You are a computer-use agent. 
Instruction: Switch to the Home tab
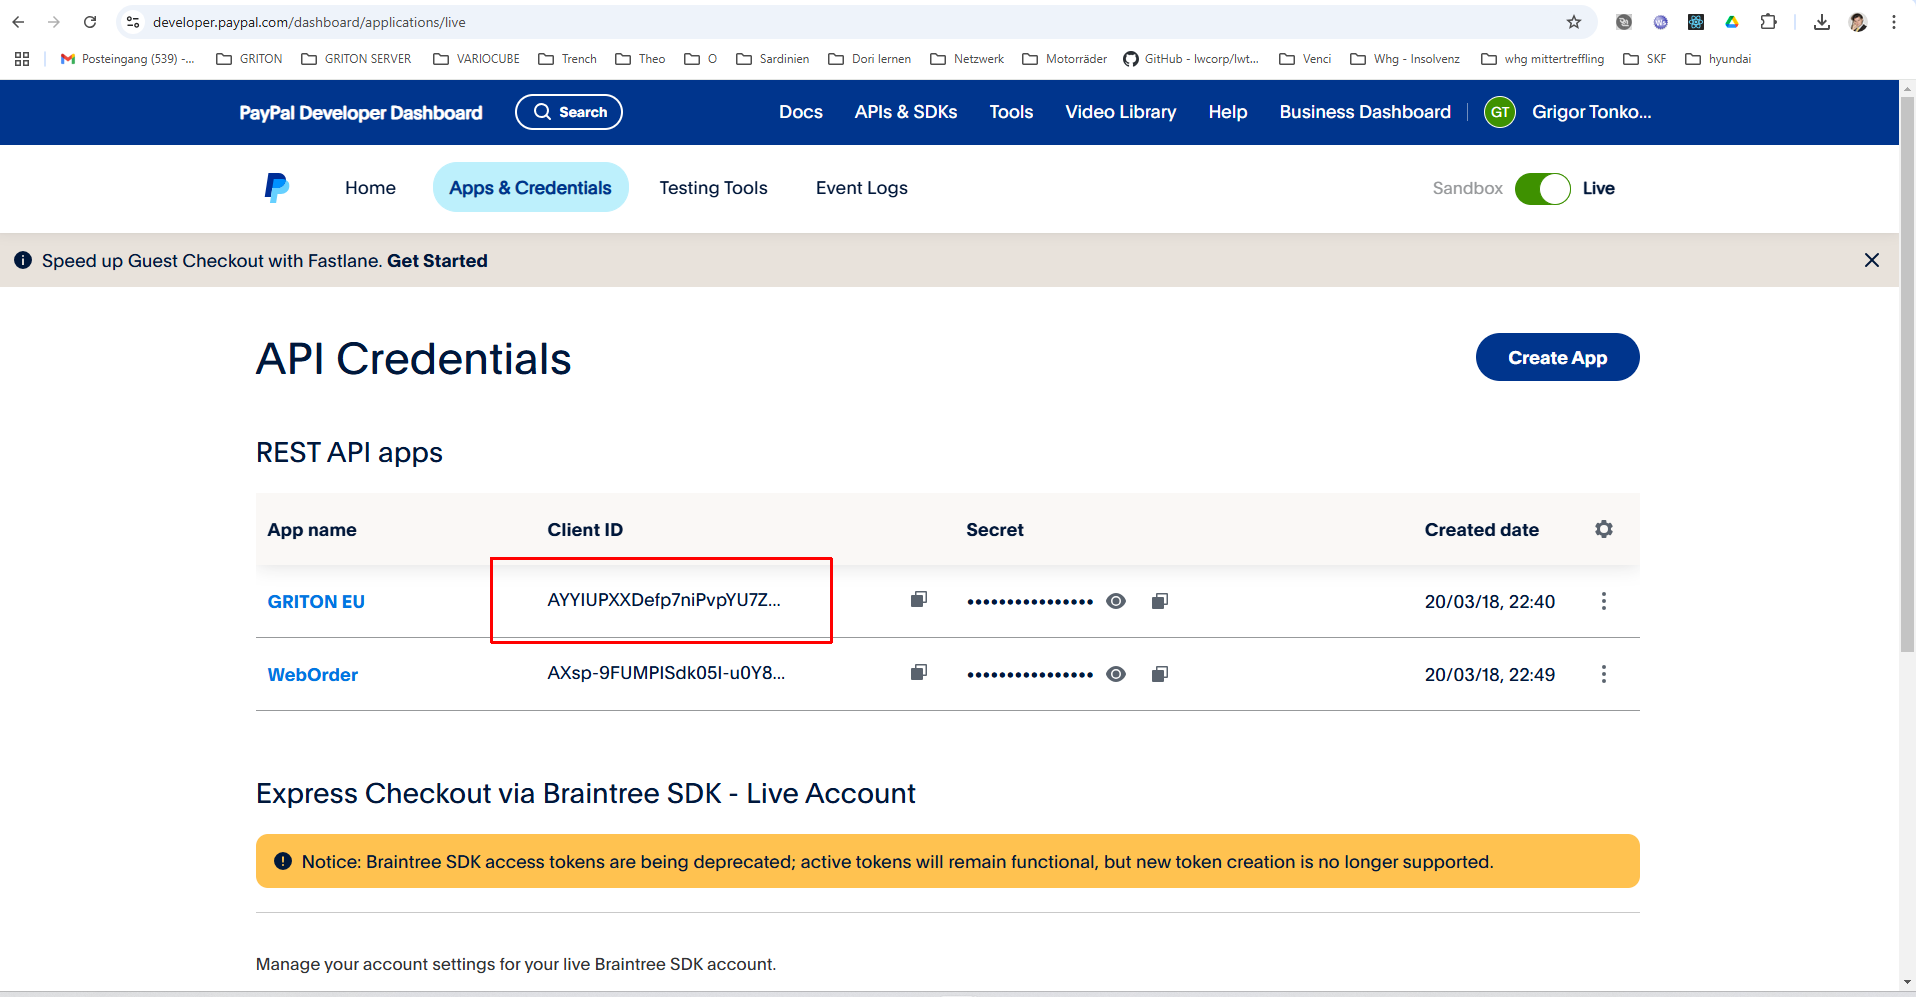(370, 188)
